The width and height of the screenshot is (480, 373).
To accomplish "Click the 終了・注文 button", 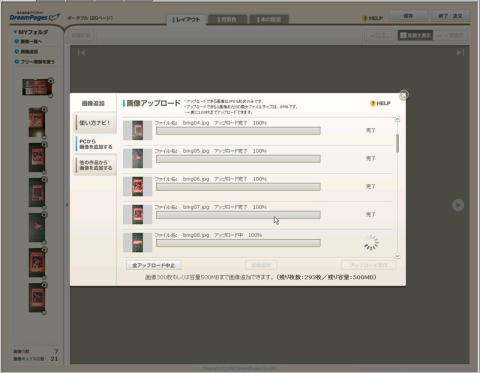I will 450,16.
